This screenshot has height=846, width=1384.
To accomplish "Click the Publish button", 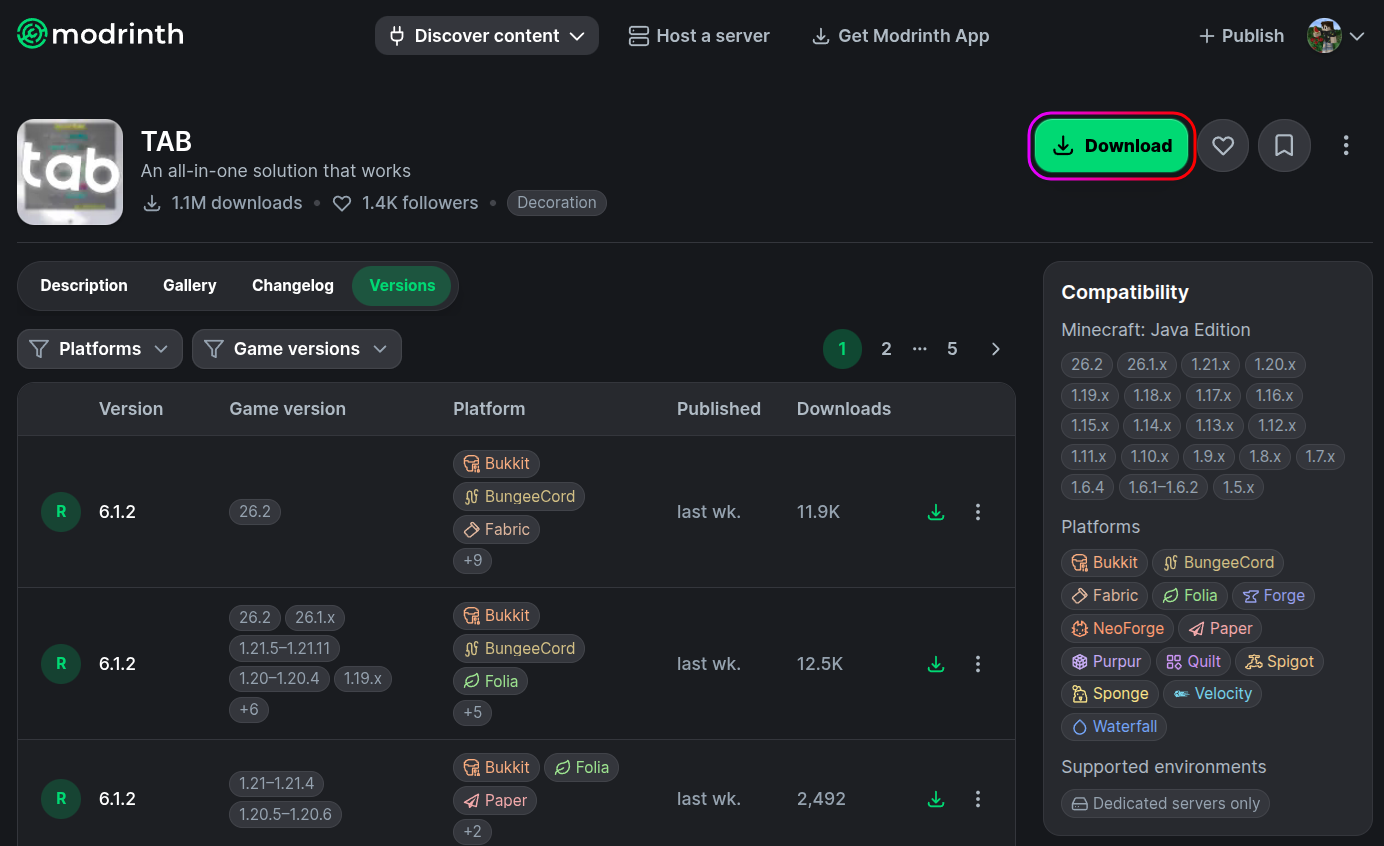I will click(1241, 36).
